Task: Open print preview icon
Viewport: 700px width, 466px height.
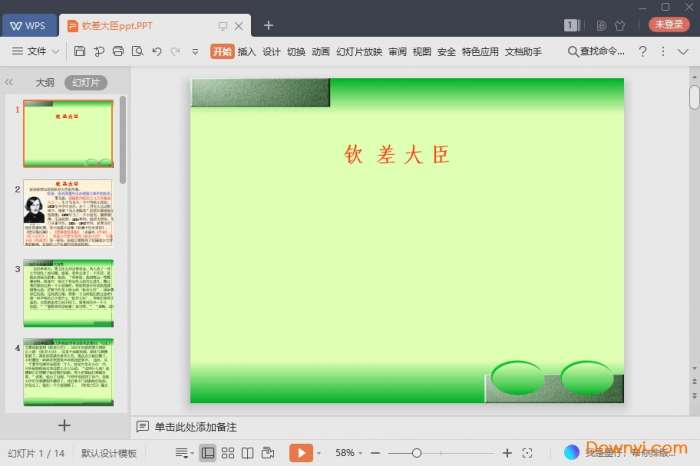Action: [138, 51]
